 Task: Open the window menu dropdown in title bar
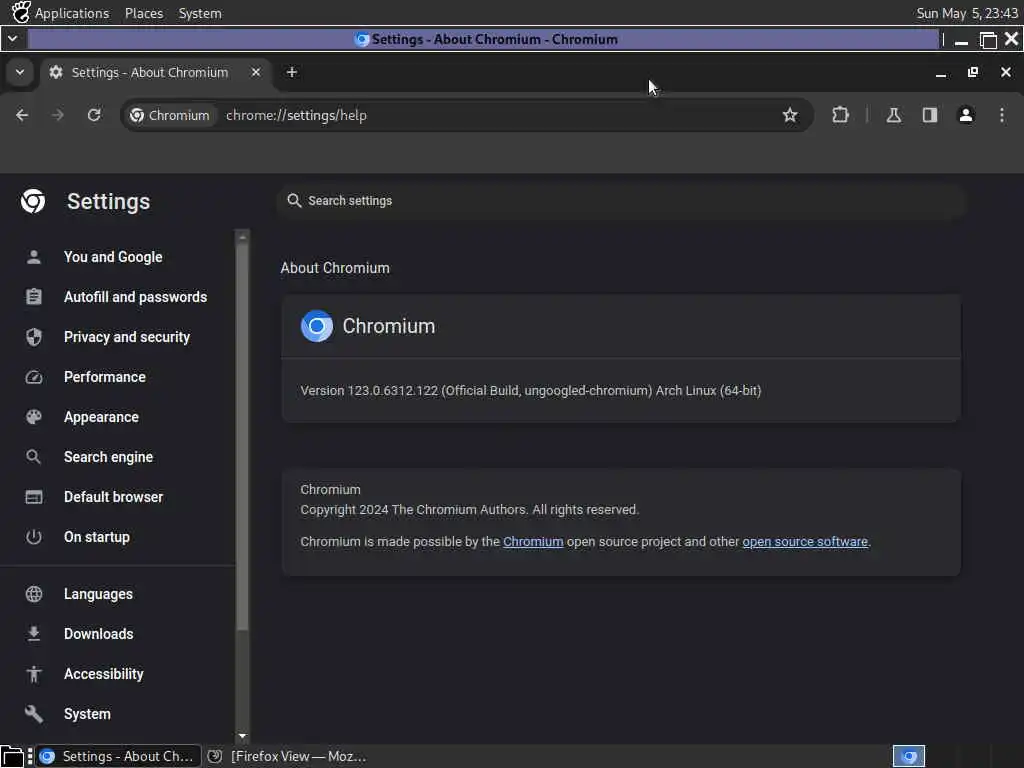click(12, 39)
